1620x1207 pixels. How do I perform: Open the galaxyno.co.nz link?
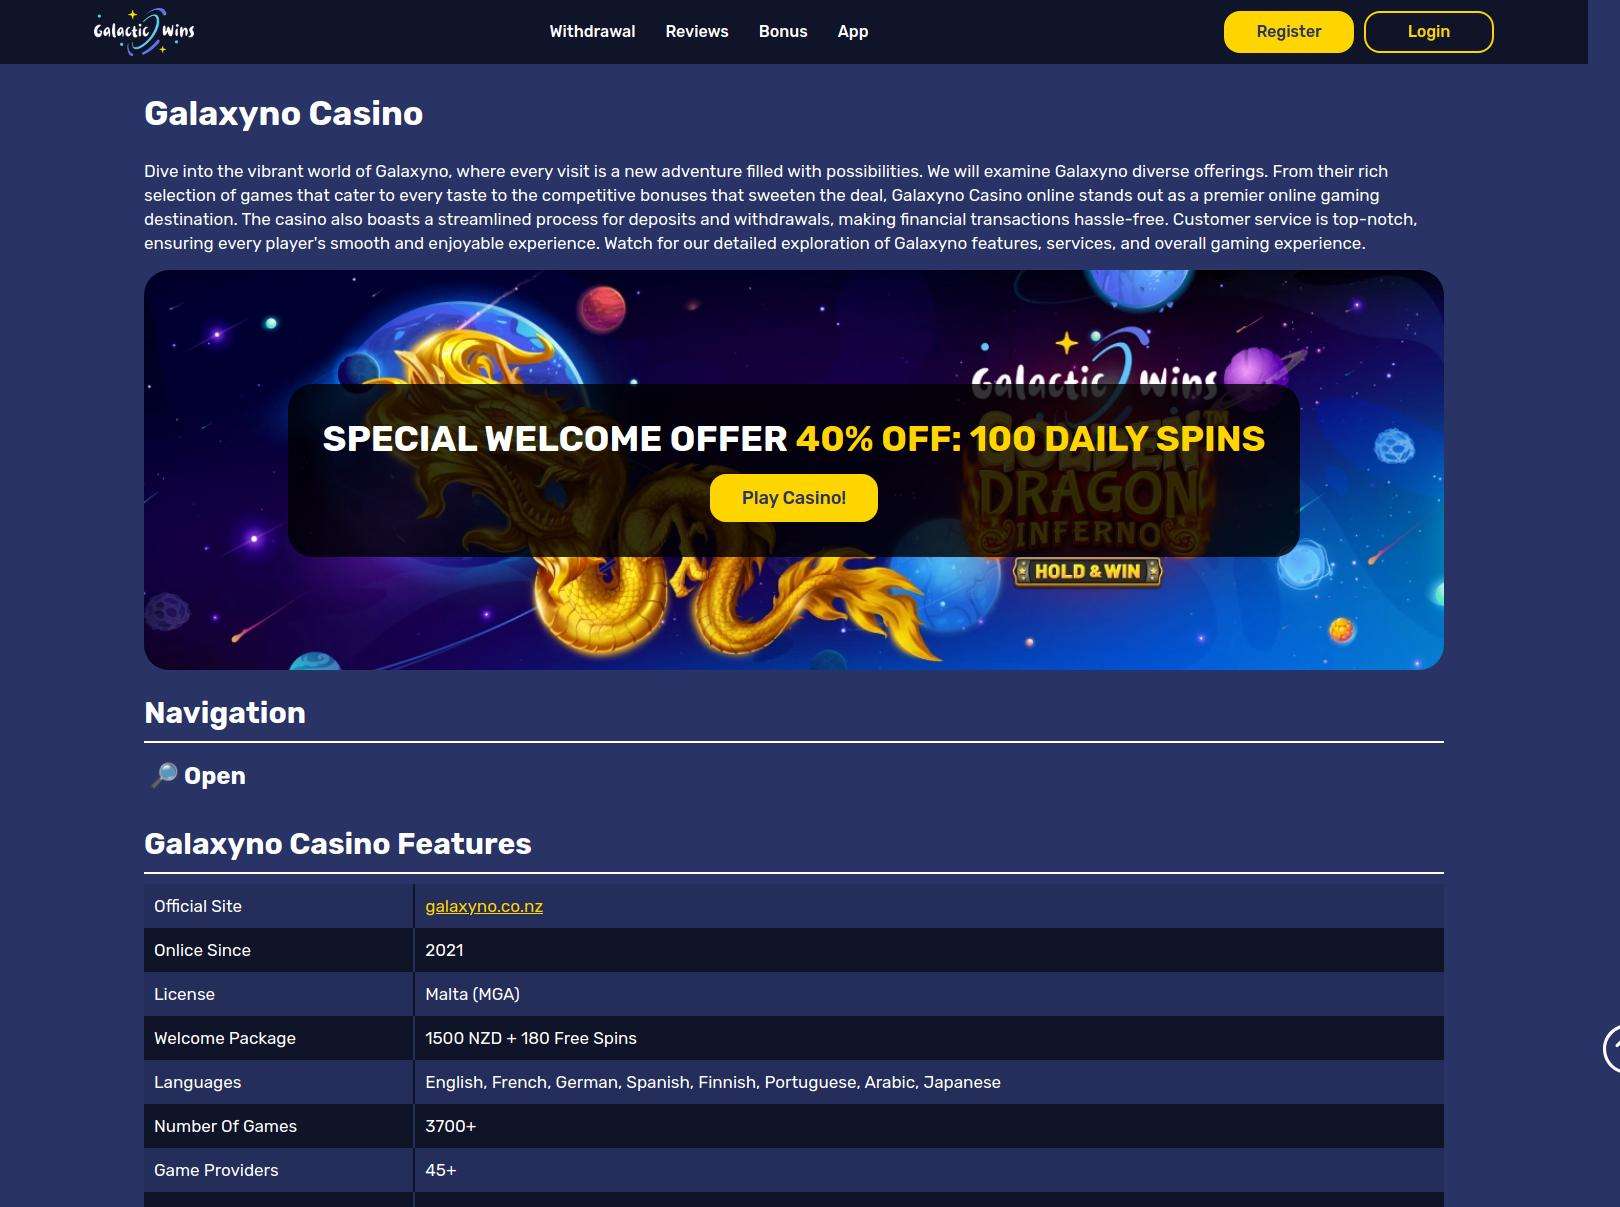click(x=482, y=906)
